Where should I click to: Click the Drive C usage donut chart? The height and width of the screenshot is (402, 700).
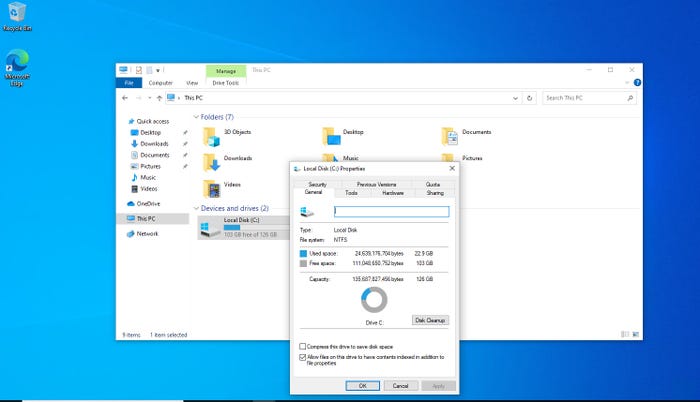pos(374,300)
